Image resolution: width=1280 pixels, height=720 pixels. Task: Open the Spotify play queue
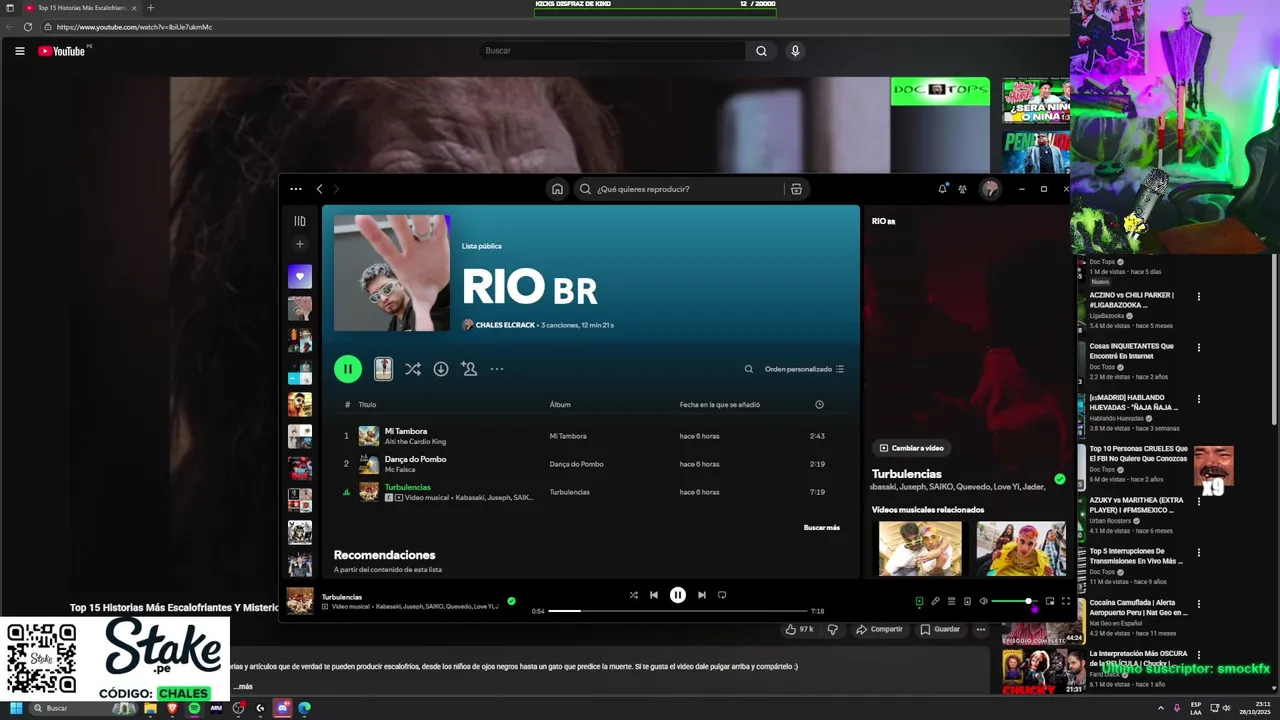951,601
